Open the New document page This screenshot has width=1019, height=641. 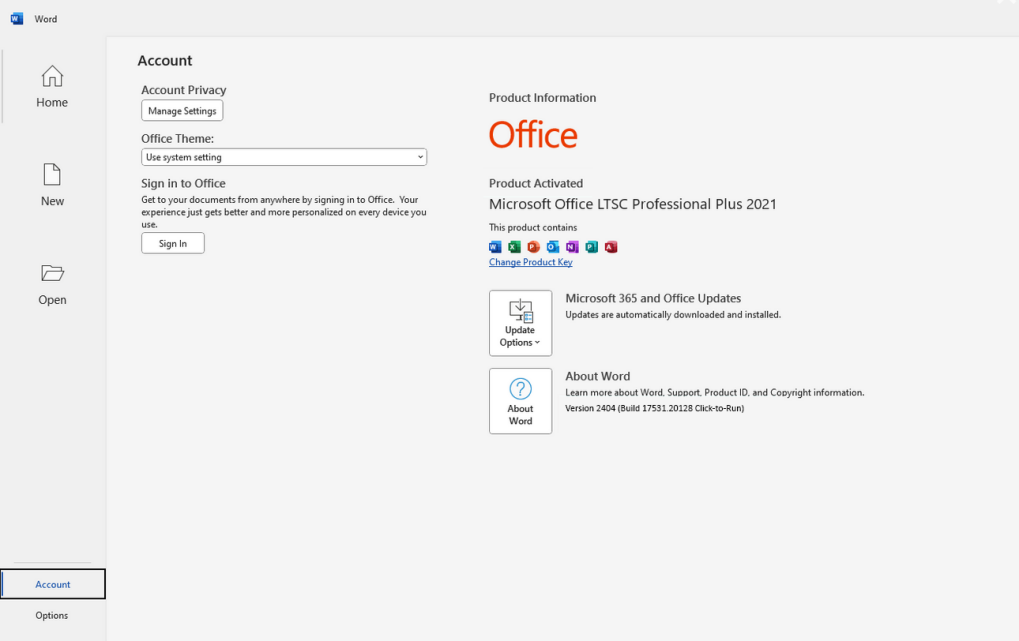(x=52, y=185)
